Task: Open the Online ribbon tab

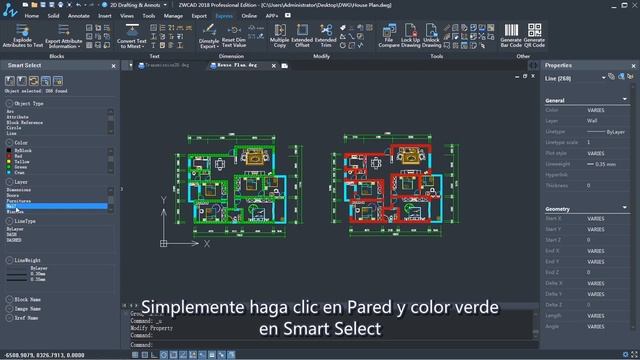Action: (249, 16)
